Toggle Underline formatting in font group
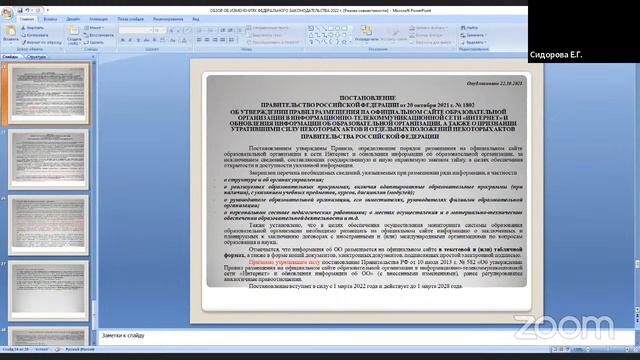640x360 pixels. pyautogui.click(x=138, y=40)
